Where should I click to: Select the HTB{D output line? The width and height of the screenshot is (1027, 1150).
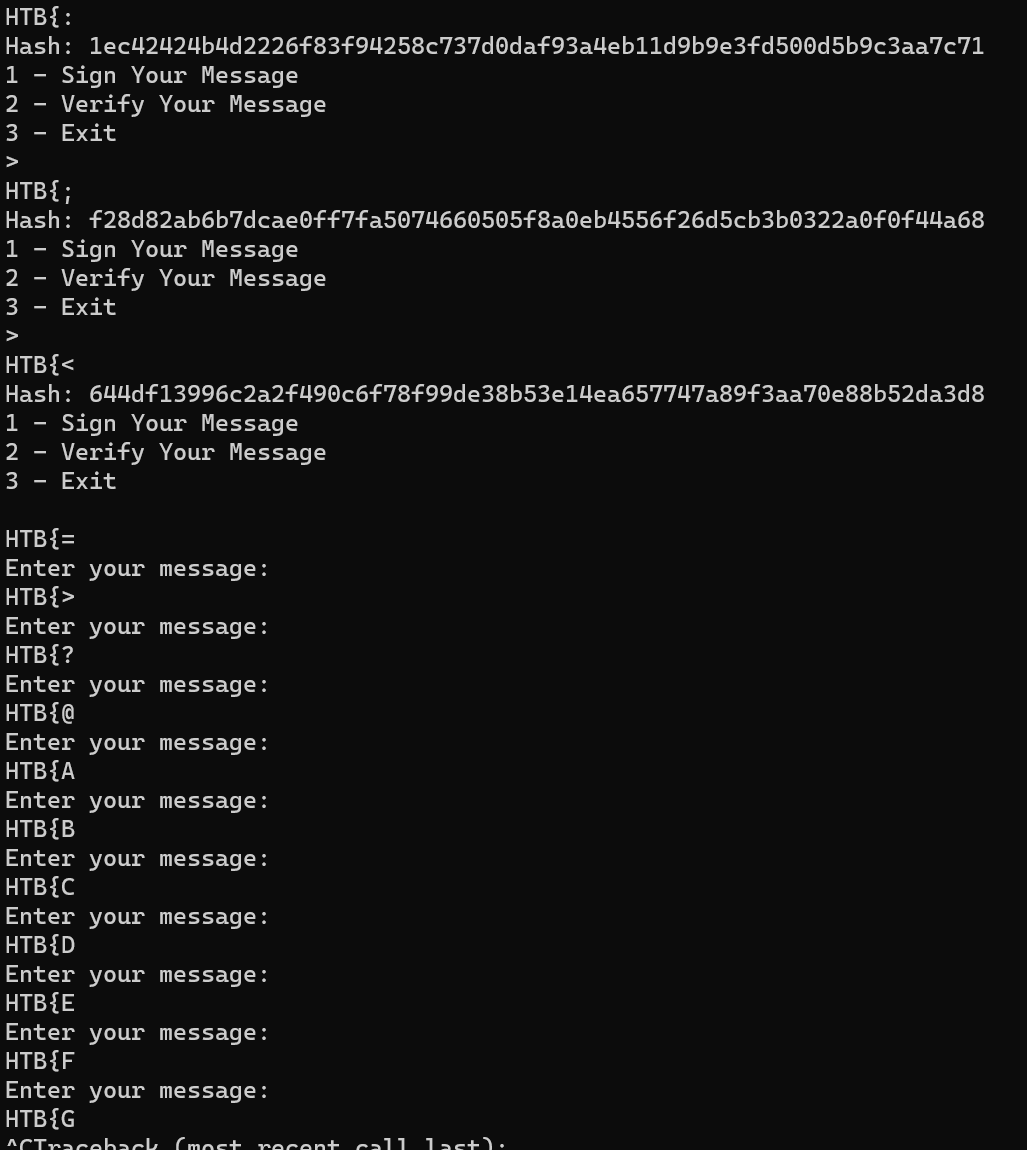40,945
